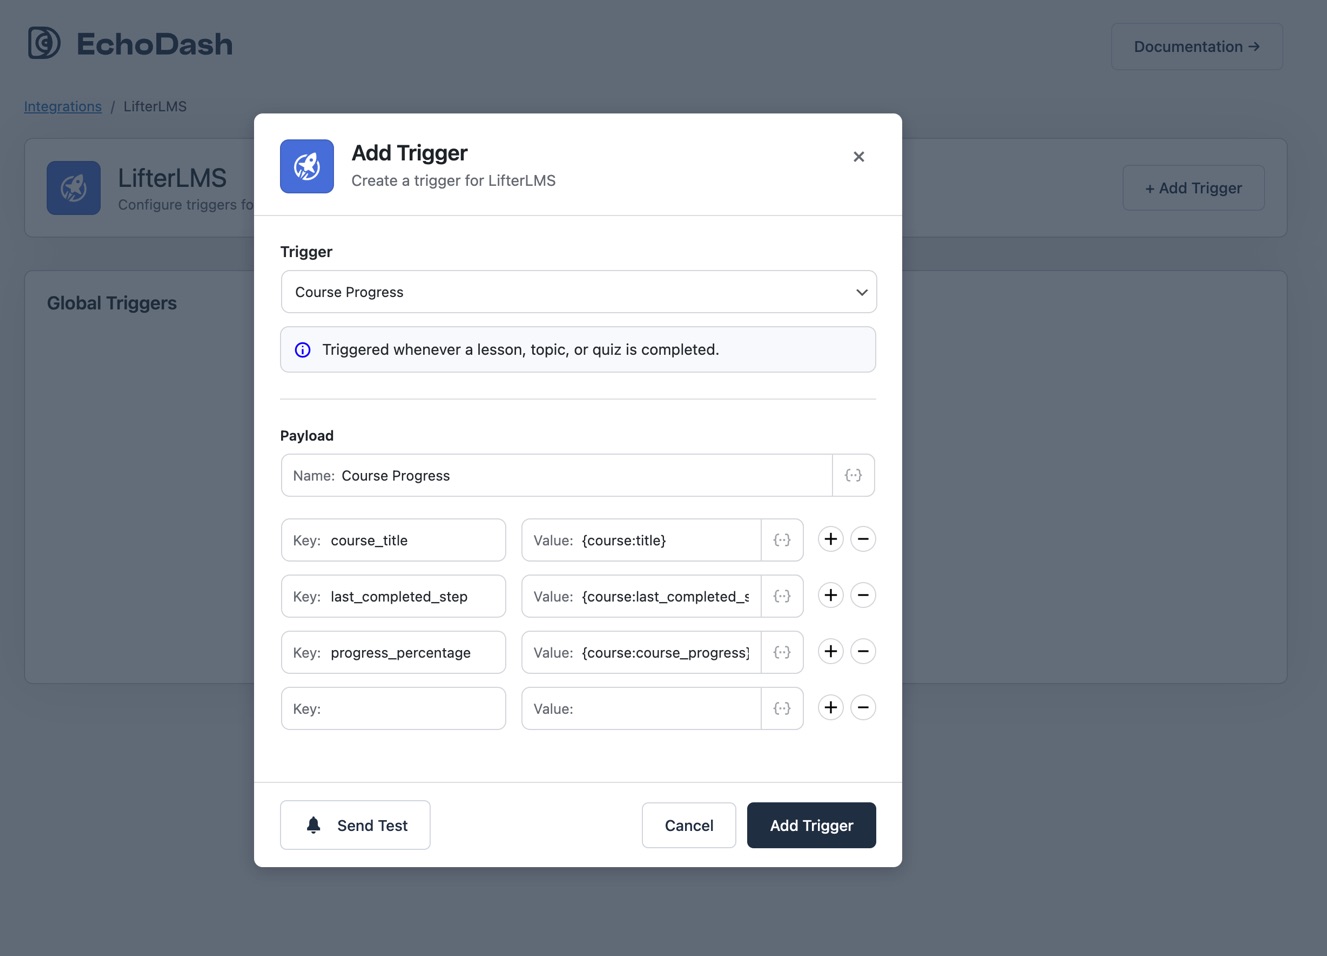Click the empty Key input field
The image size is (1327, 956).
[393, 707]
